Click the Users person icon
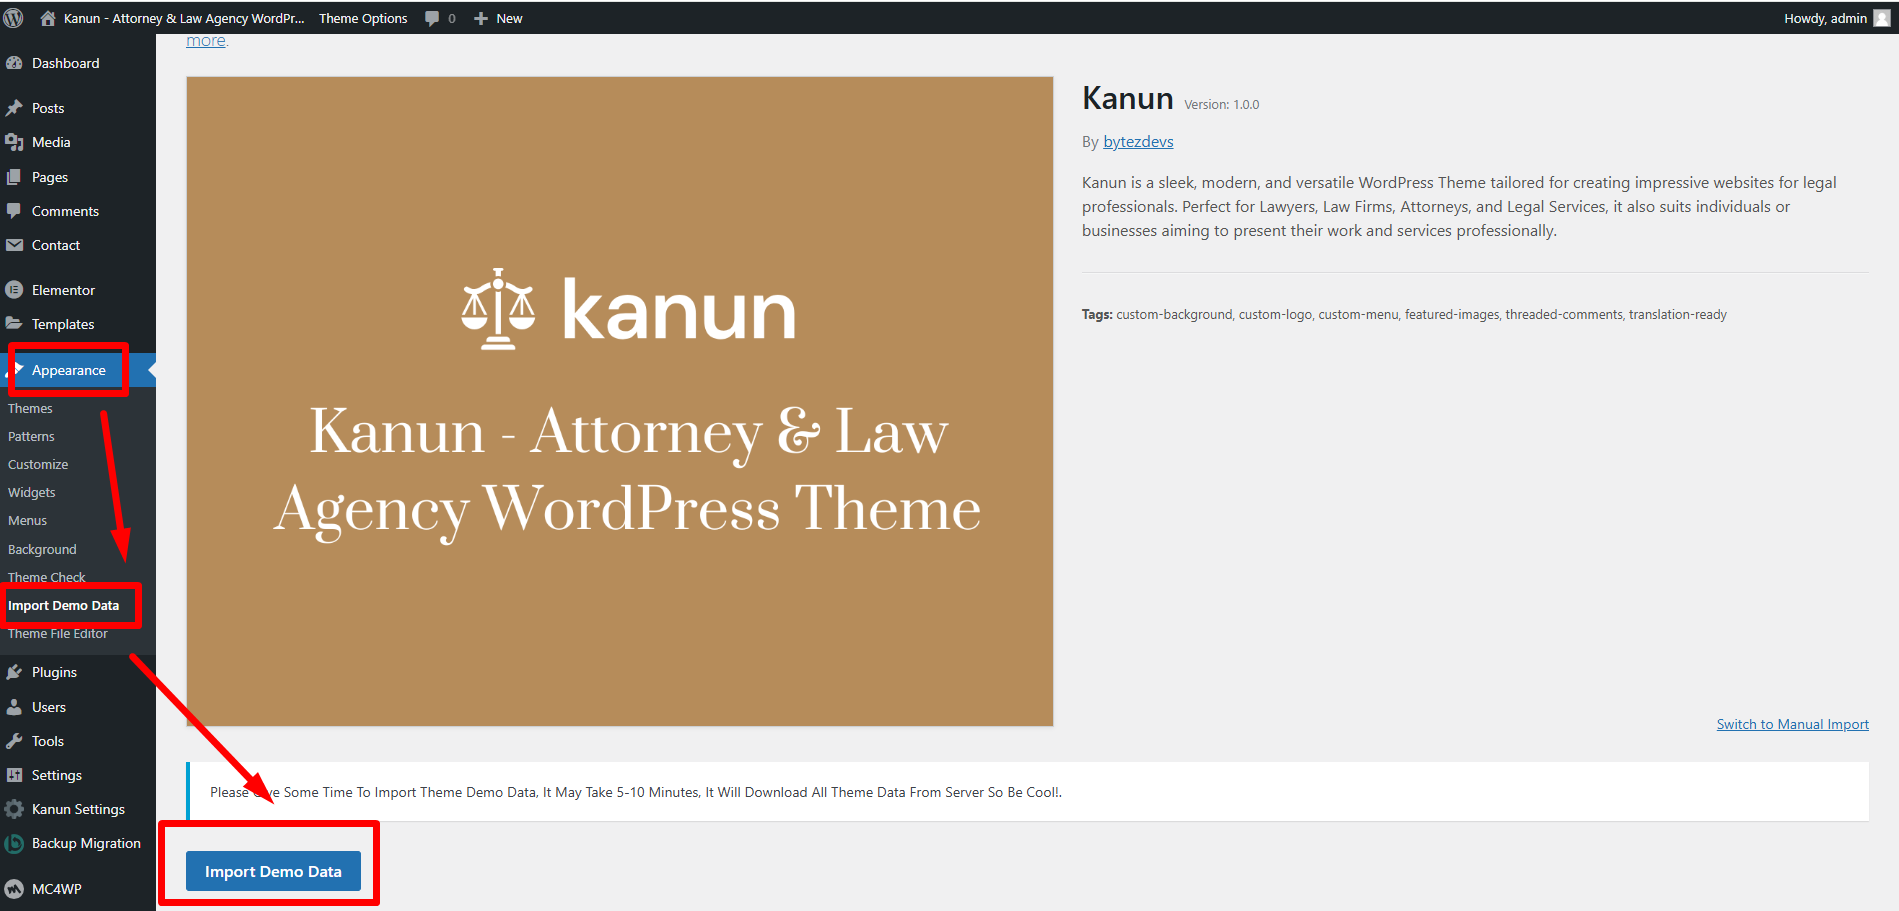 tap(14, 707)
